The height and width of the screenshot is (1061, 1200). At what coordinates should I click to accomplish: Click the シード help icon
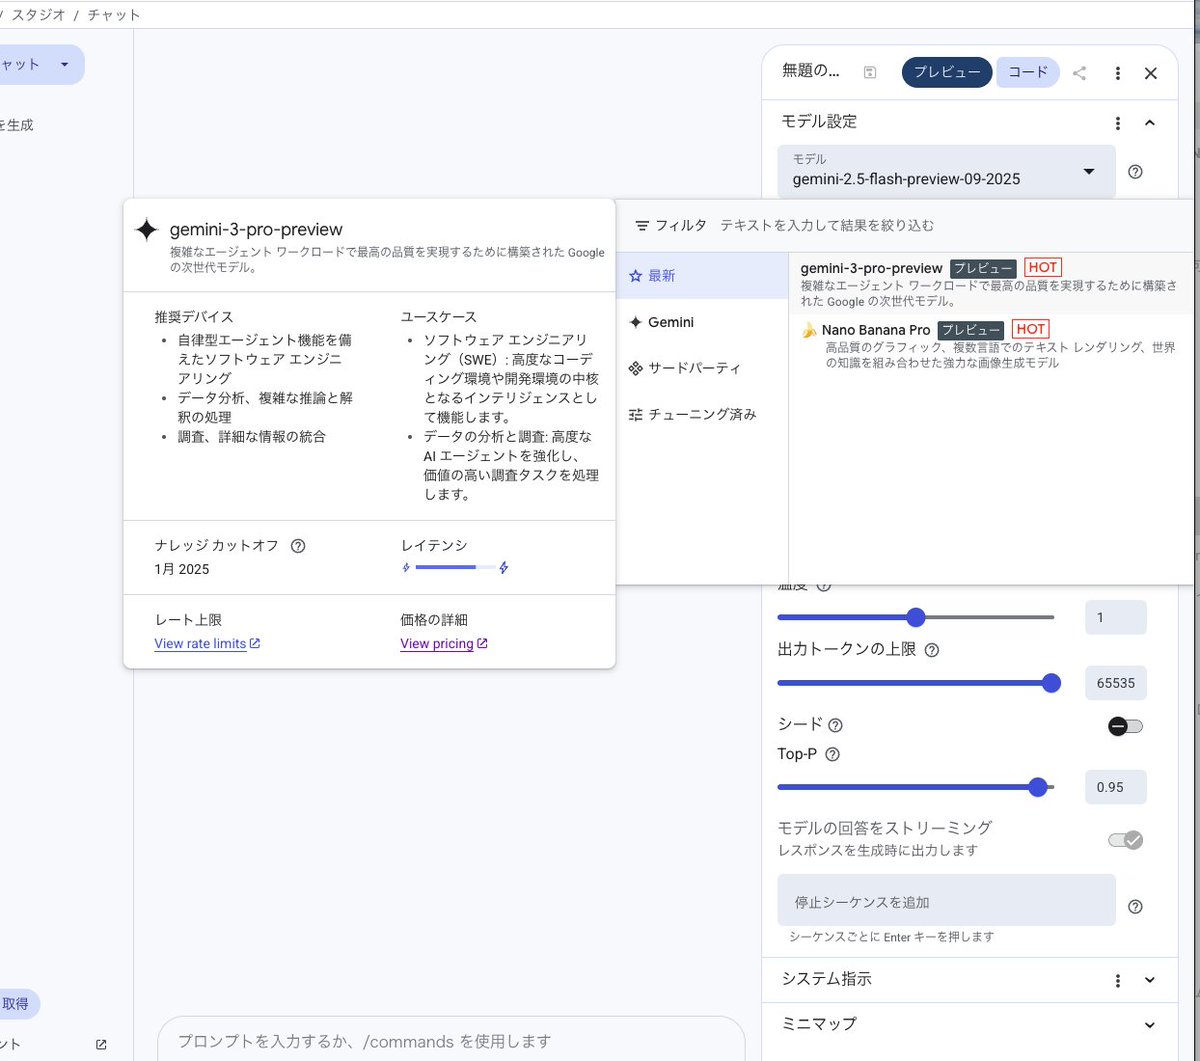(835, 725)
